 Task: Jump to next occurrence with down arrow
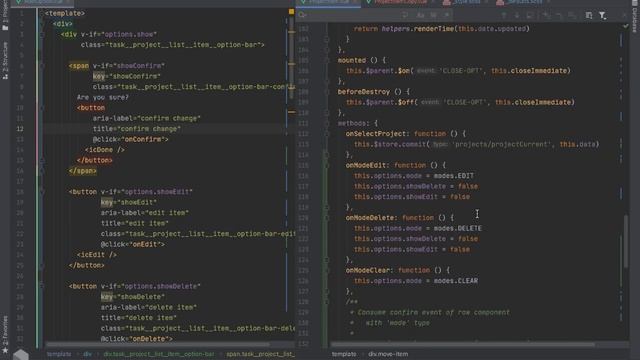pyautogui.click(x=517, y=15)
